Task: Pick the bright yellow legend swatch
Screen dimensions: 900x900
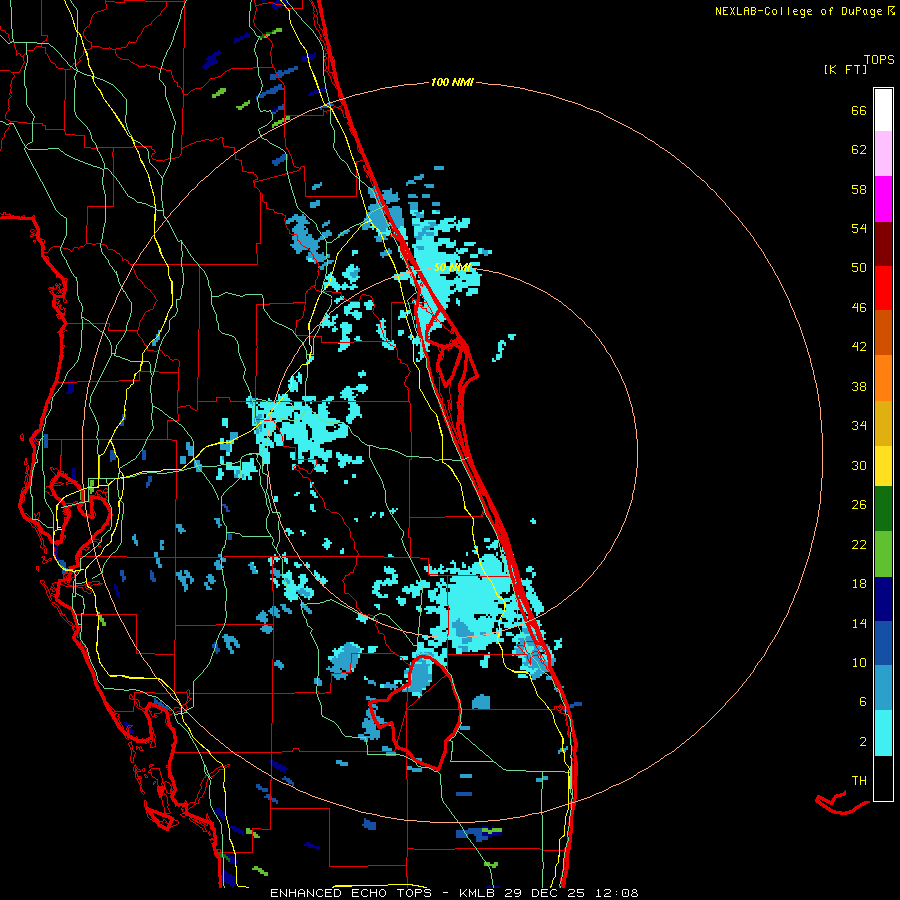Action: pyautogui.click(x=883, y=466)
